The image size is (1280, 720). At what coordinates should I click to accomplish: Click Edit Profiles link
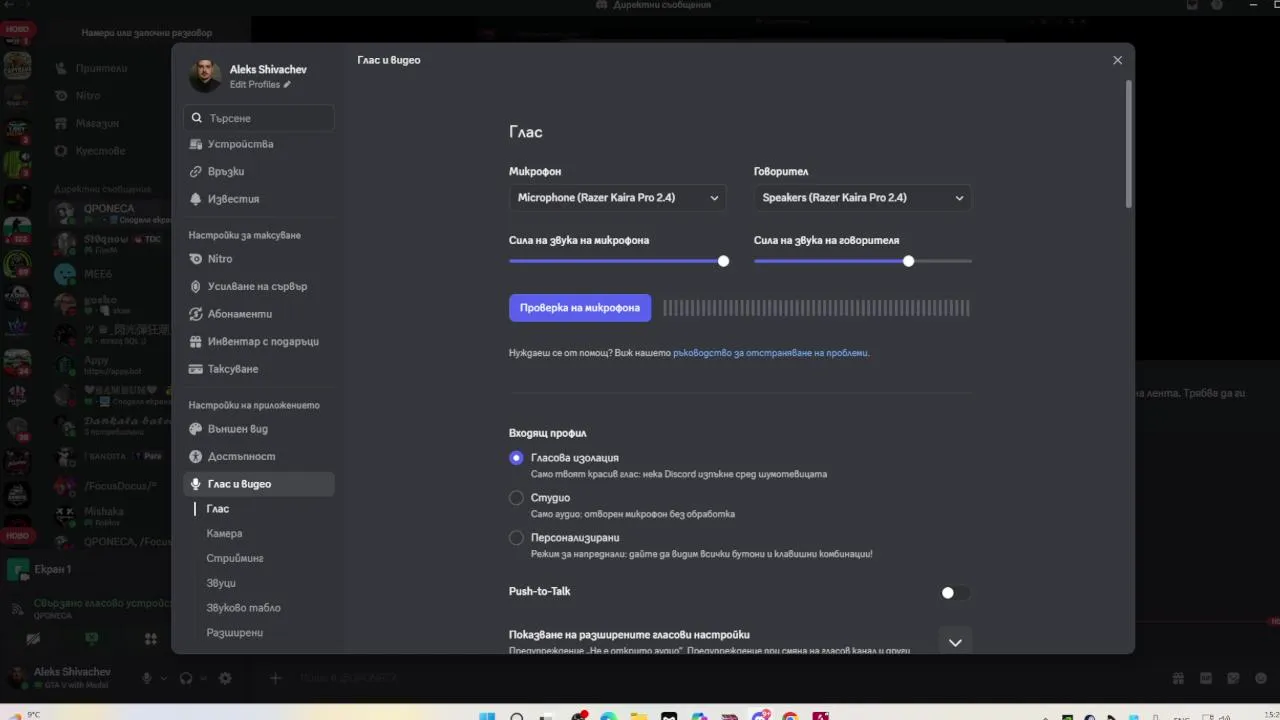coord(260,85)
